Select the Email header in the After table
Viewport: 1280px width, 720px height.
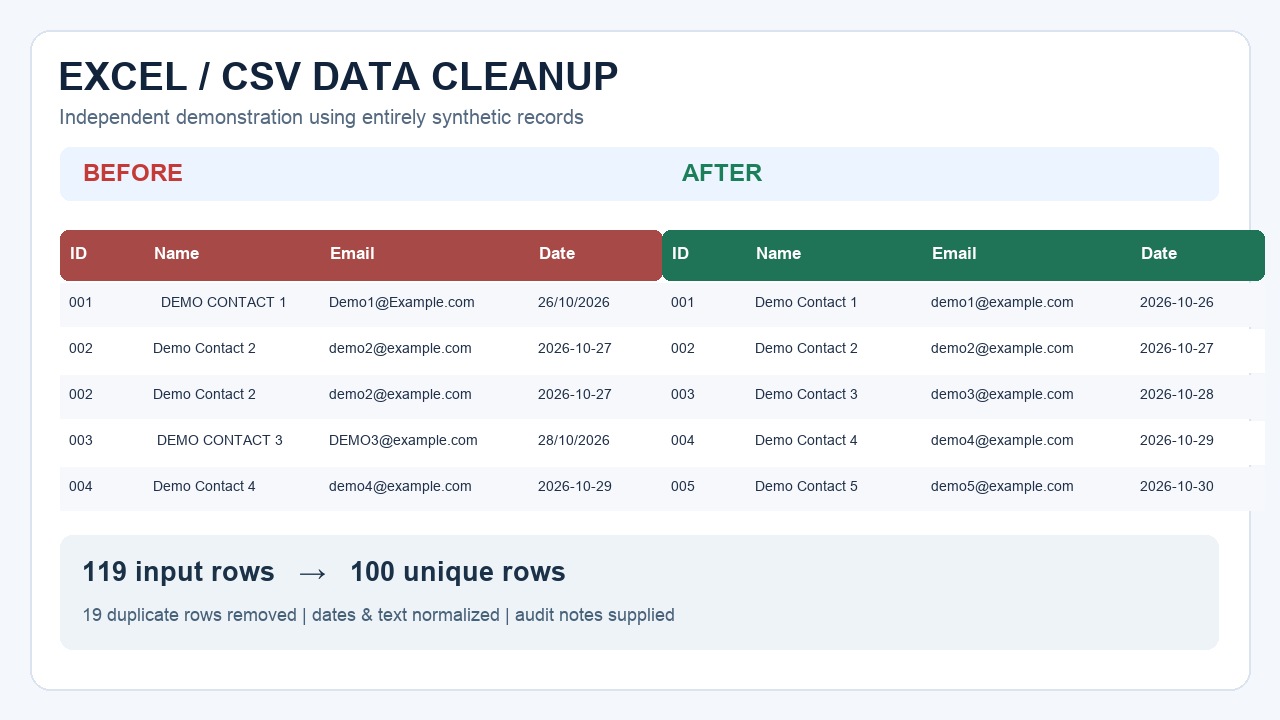[954, 254]
